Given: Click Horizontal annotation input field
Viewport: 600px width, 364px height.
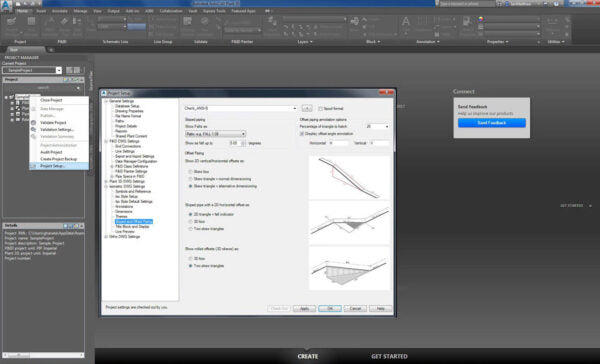Looking at the screenshot, I should point(338,143).
